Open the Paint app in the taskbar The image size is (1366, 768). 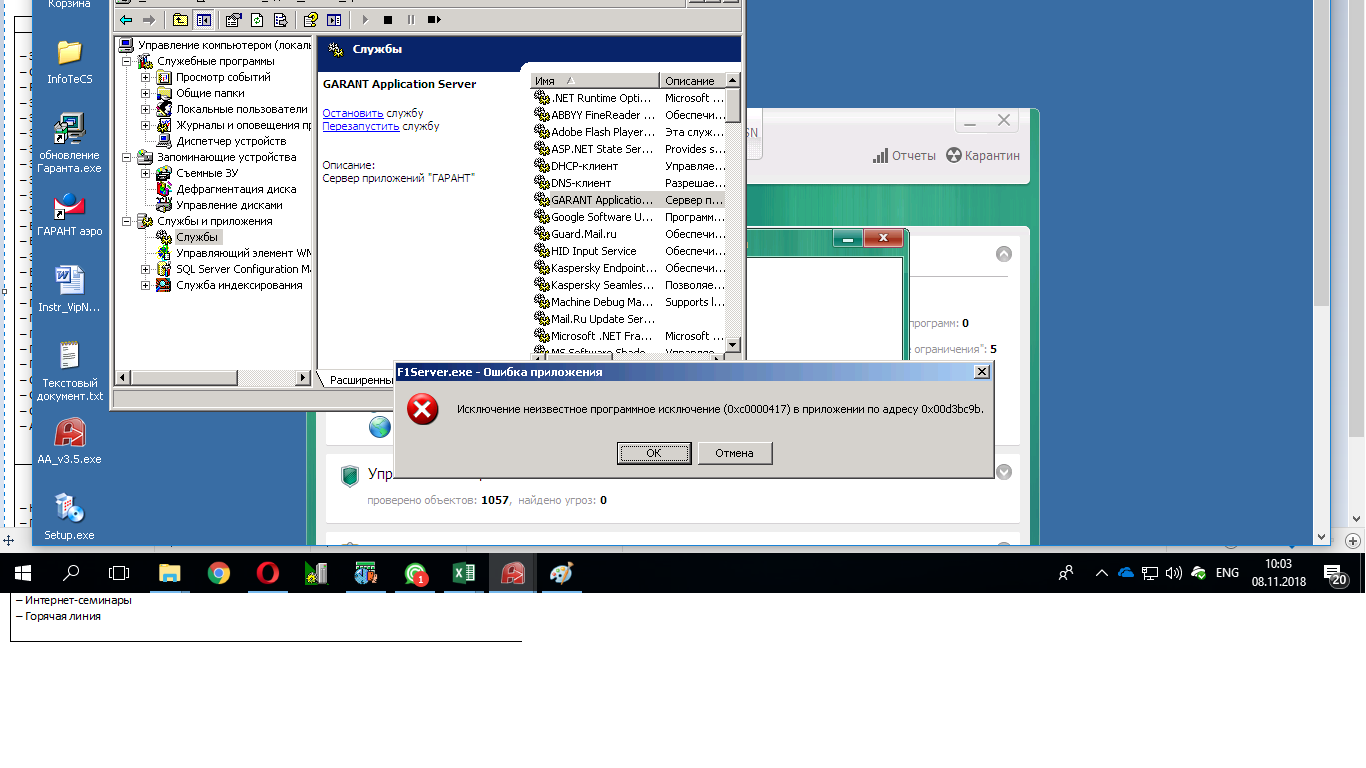[561, 573]
